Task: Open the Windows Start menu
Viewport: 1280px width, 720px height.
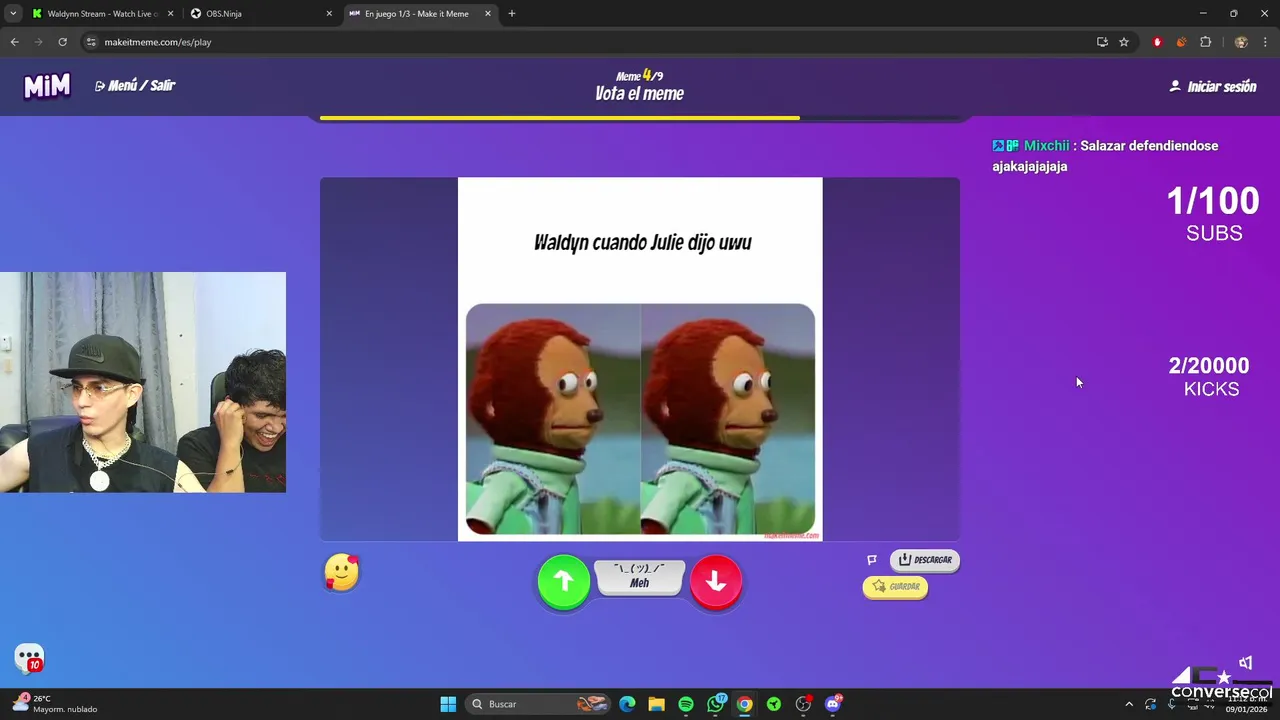Action: pyautogui.click(x=448, y=704)
